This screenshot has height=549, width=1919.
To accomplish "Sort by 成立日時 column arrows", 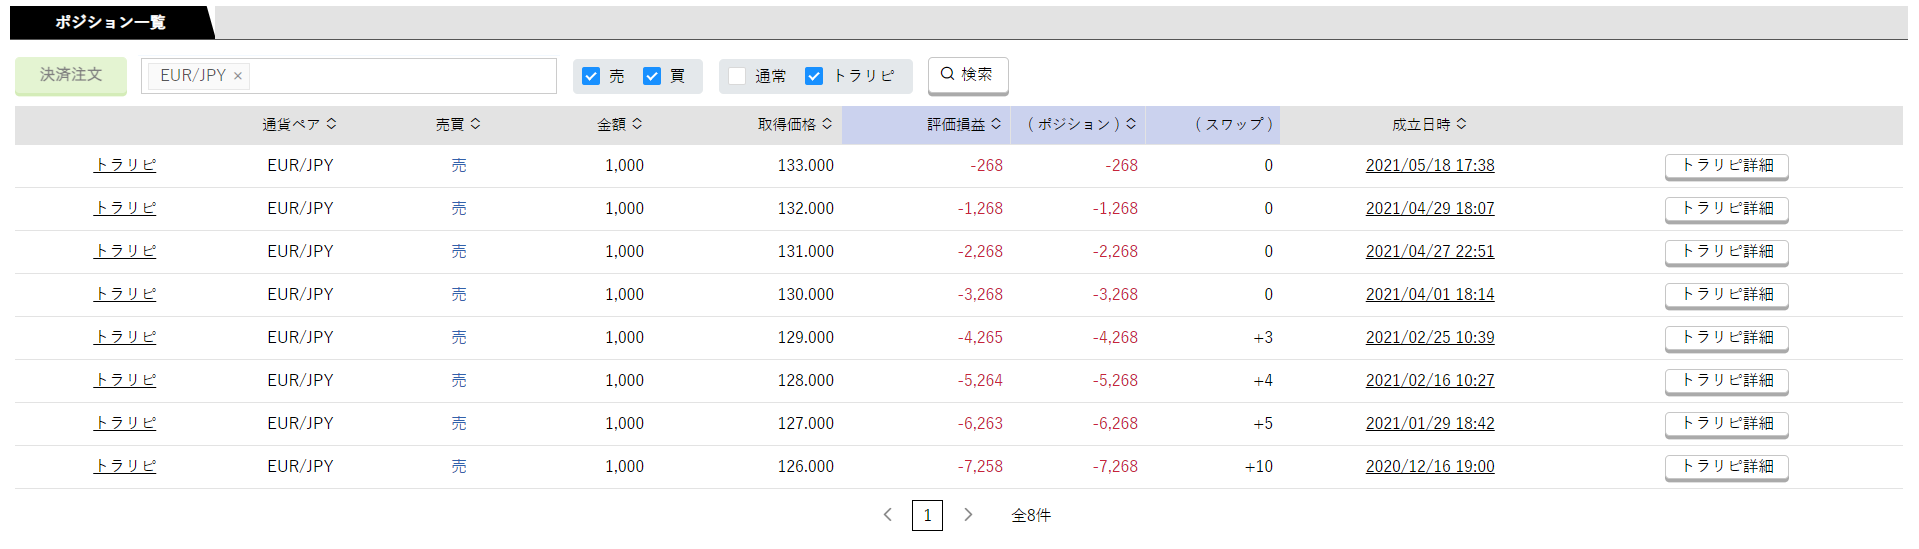I will coord(1462,124).
